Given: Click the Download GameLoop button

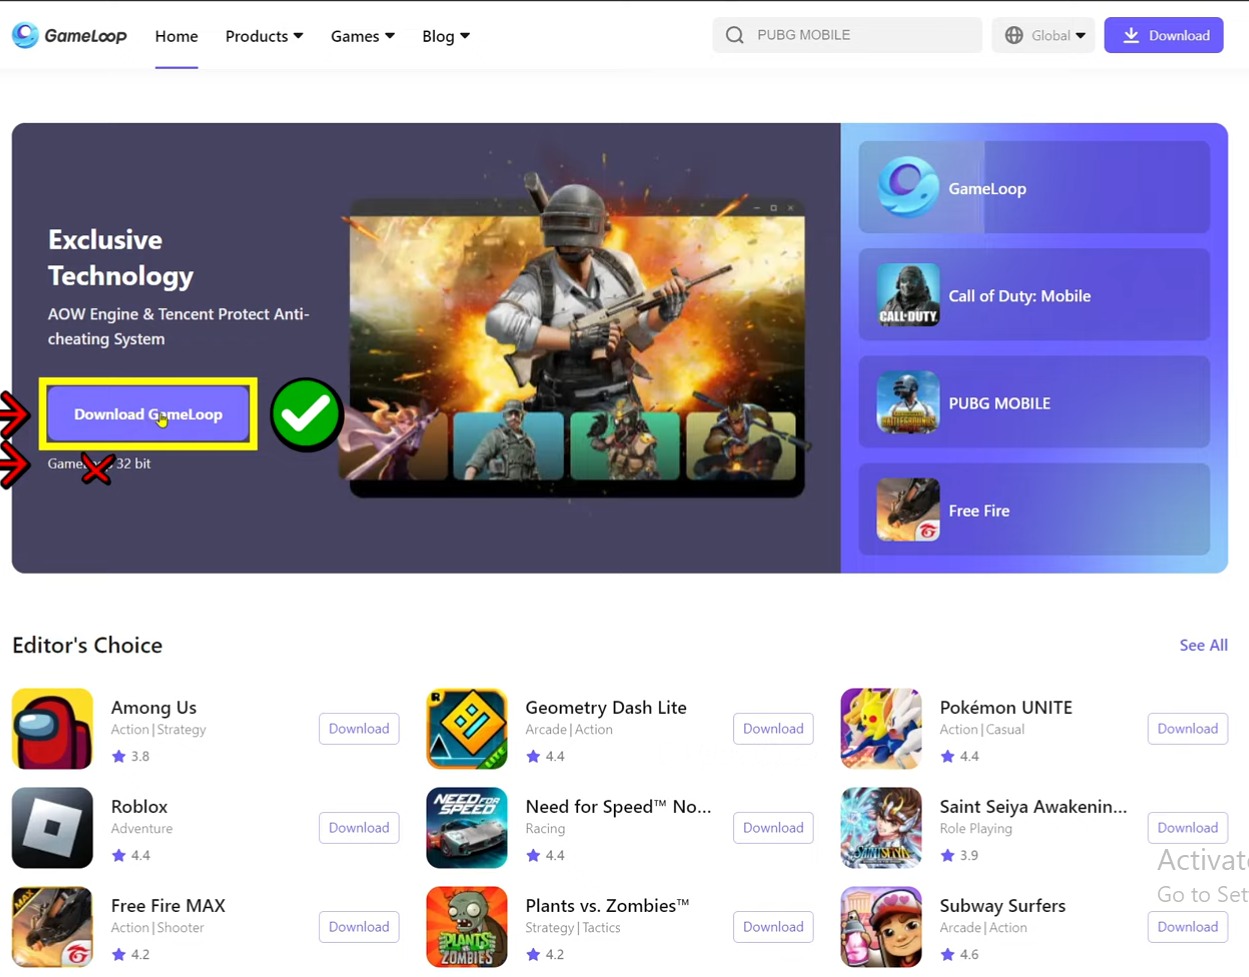Looking at the screenshot, I should [x=148, y=414].
